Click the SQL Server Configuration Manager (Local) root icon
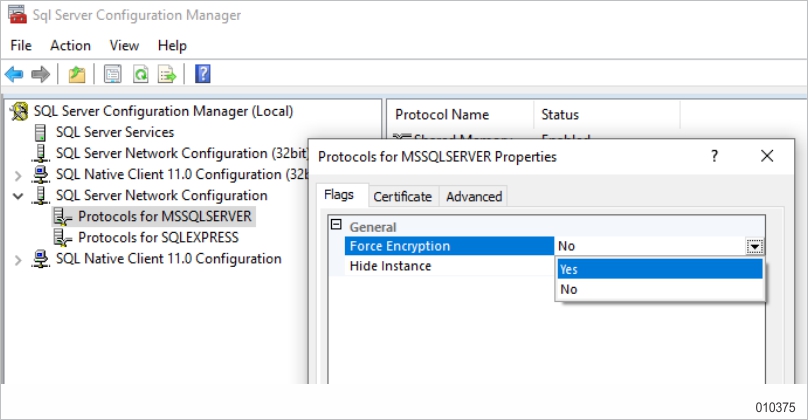The width and height of the screenshot is (808, 420). point(19,111)
